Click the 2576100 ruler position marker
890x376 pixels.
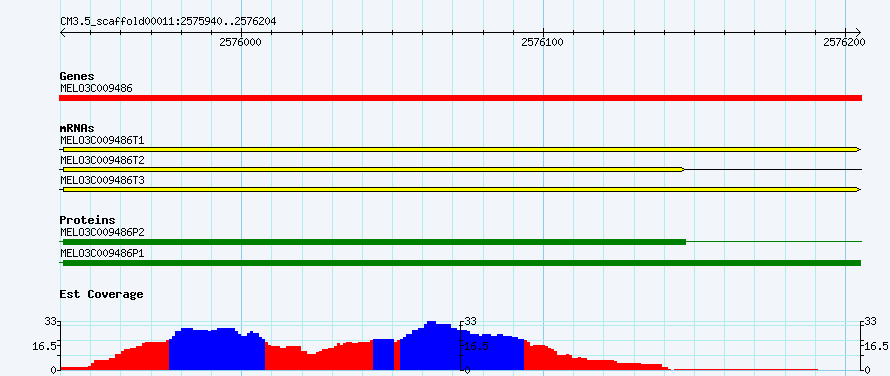542,42
